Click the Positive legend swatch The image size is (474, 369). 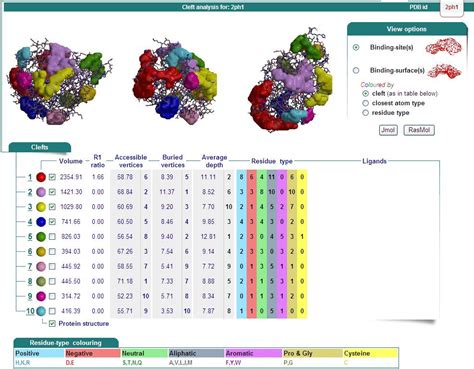pyautogui.click(x=39, y=353)
